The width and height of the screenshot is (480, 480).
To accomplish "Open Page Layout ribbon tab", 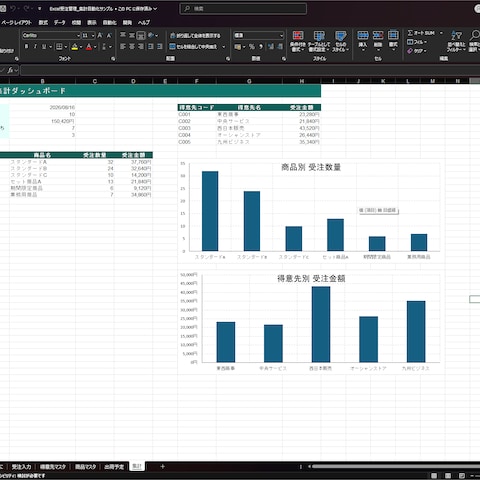I will tap(16, 23).
